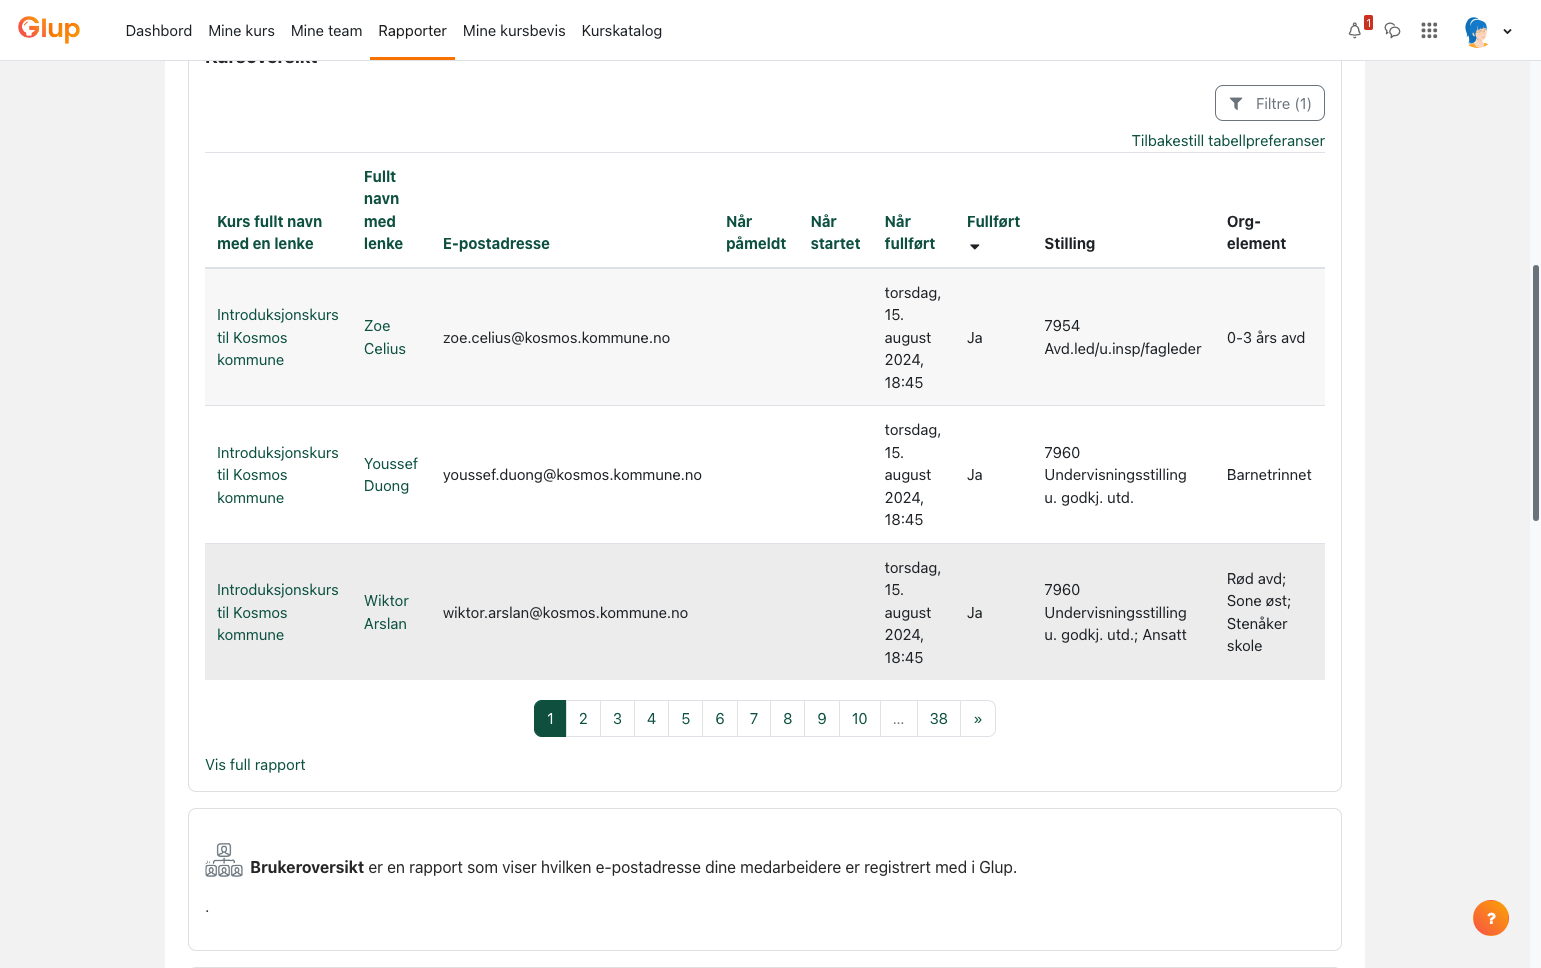This screenshot has height=968, width=1541.
Task: Click Vis full rapport link
Action: point(255,765)
